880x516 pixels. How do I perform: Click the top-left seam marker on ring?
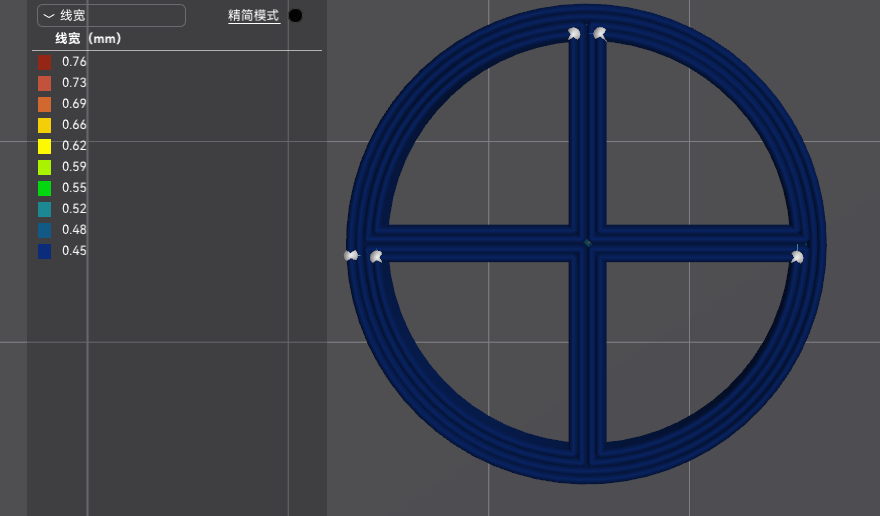pyautogui.click(x=574, y=33)
